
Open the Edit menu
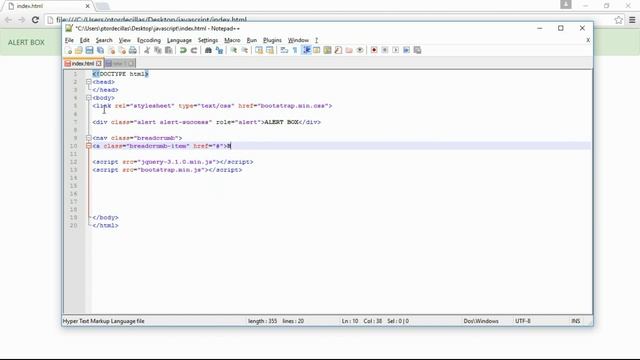[84, 40]
